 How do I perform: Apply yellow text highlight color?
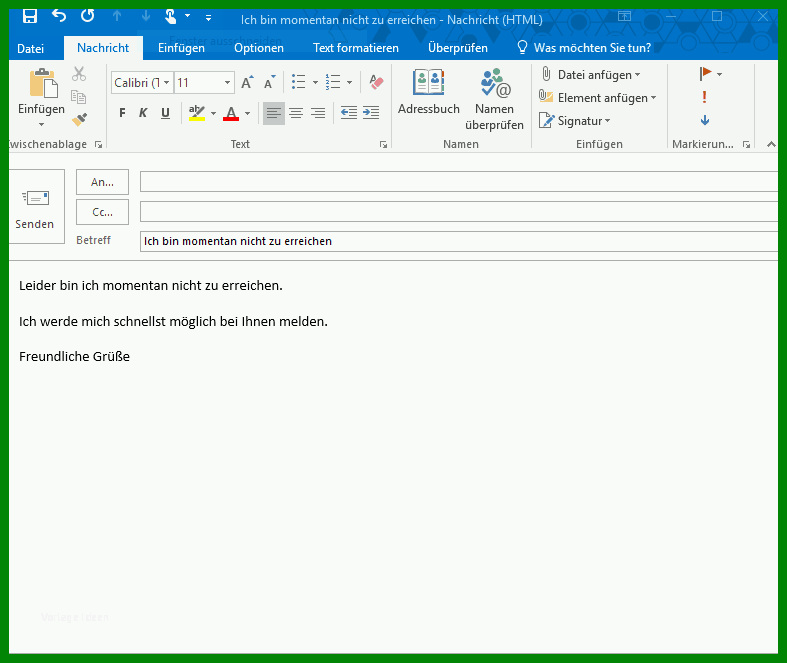point(197,113)
